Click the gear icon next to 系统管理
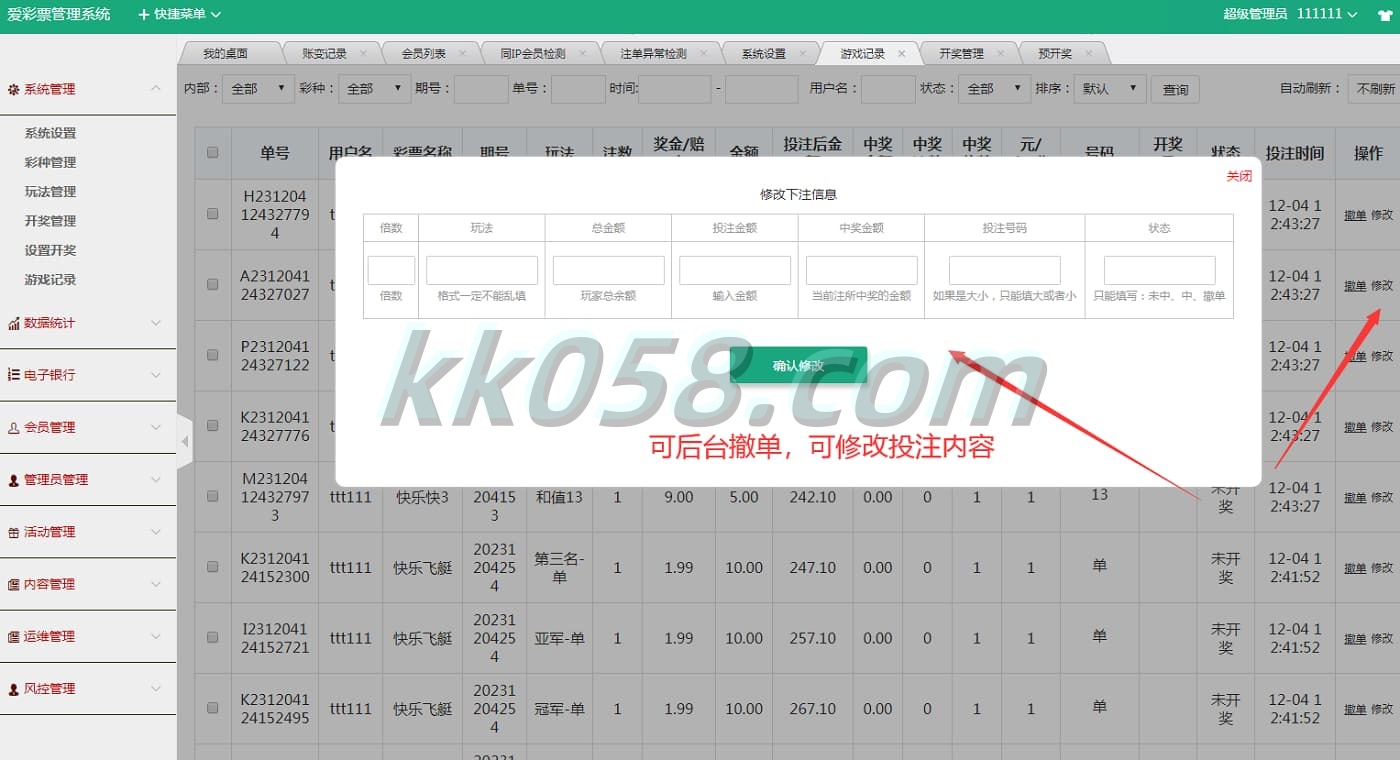Screen dimensions: 1400x760 click(13, 89)
